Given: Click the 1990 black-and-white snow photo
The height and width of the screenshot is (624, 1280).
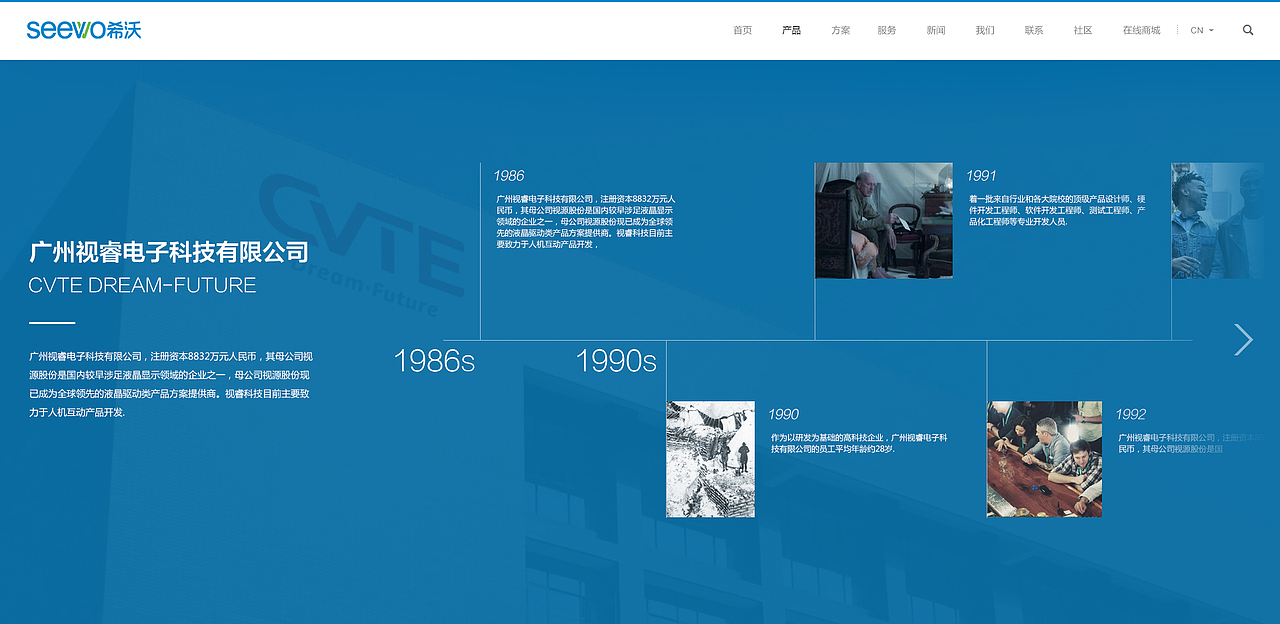Looking at the screenshot, I should point(711,459).
